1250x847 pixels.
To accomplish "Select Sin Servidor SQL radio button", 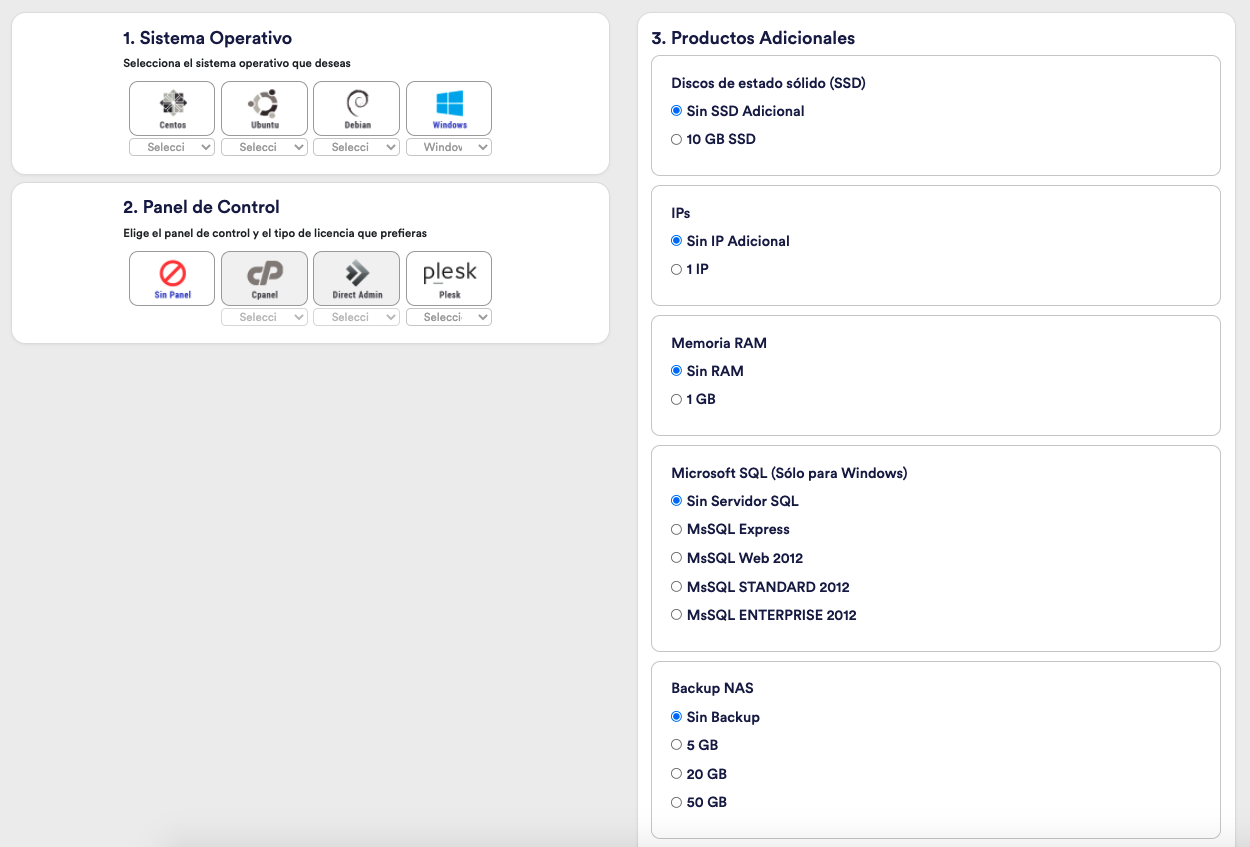I will (677, 501).
